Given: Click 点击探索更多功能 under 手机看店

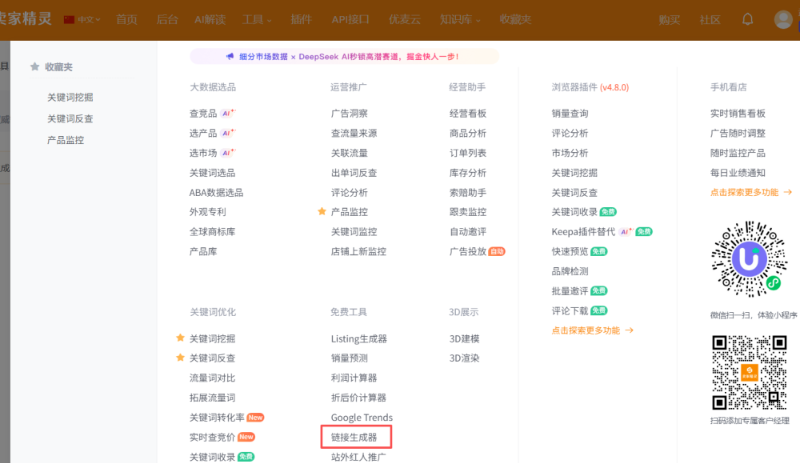Looking at the screenshot, I should click(x=751, y=192).
